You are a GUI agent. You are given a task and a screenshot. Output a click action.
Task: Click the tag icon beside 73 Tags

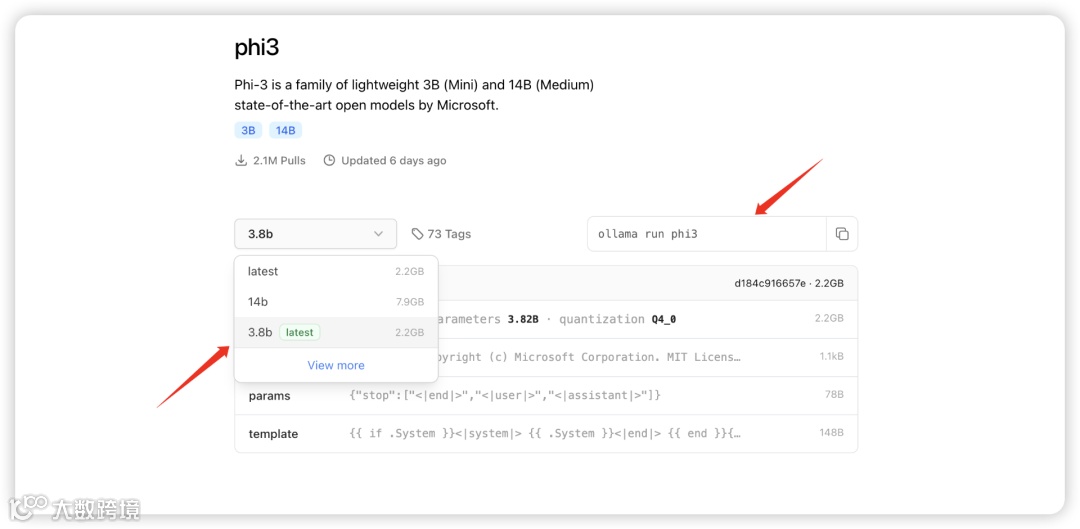[x=417, y=234]
